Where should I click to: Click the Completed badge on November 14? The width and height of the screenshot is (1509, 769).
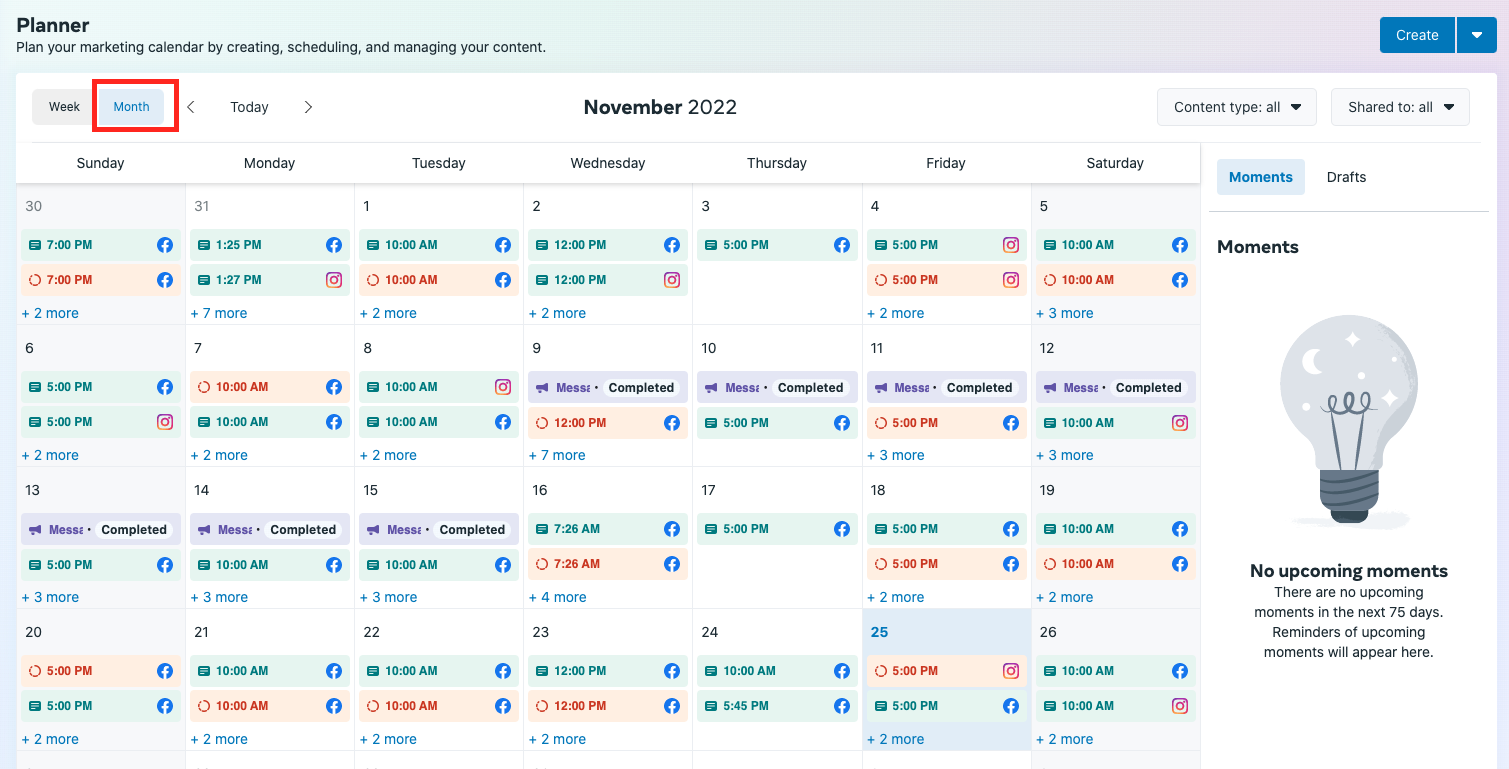[x=303, y=530]
